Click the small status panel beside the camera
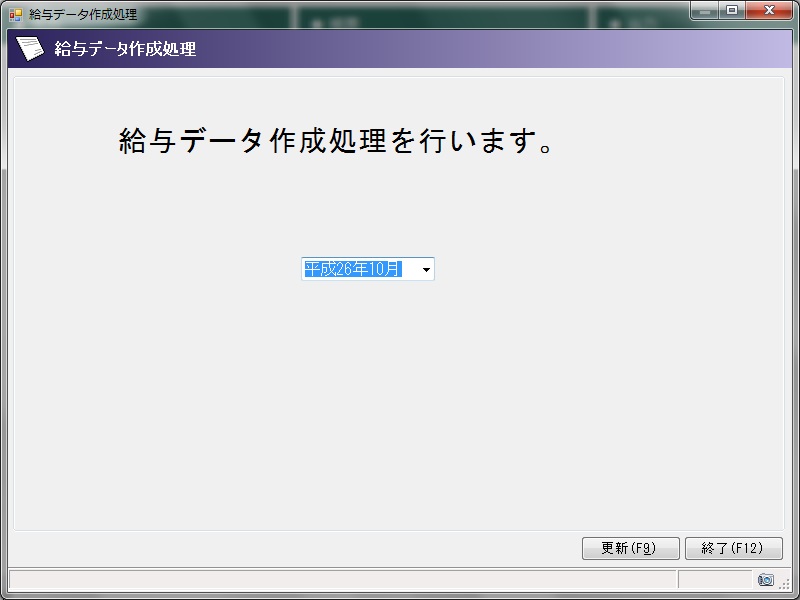800x600 pixels. [714, 580]
